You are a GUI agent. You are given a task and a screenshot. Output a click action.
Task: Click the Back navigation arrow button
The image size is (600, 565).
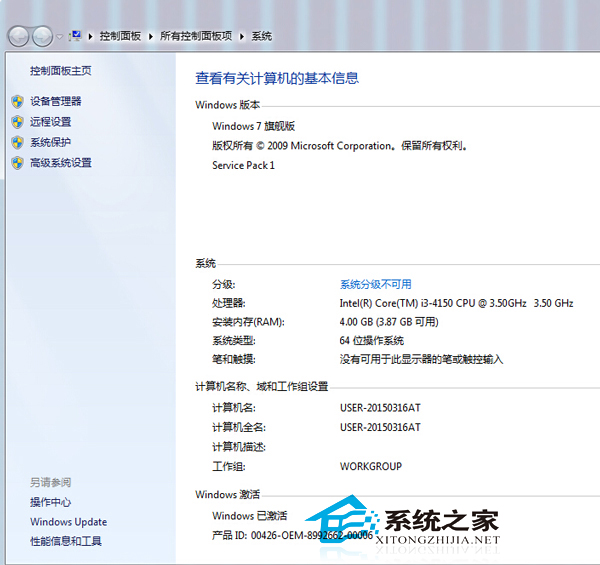click(18, 37)
